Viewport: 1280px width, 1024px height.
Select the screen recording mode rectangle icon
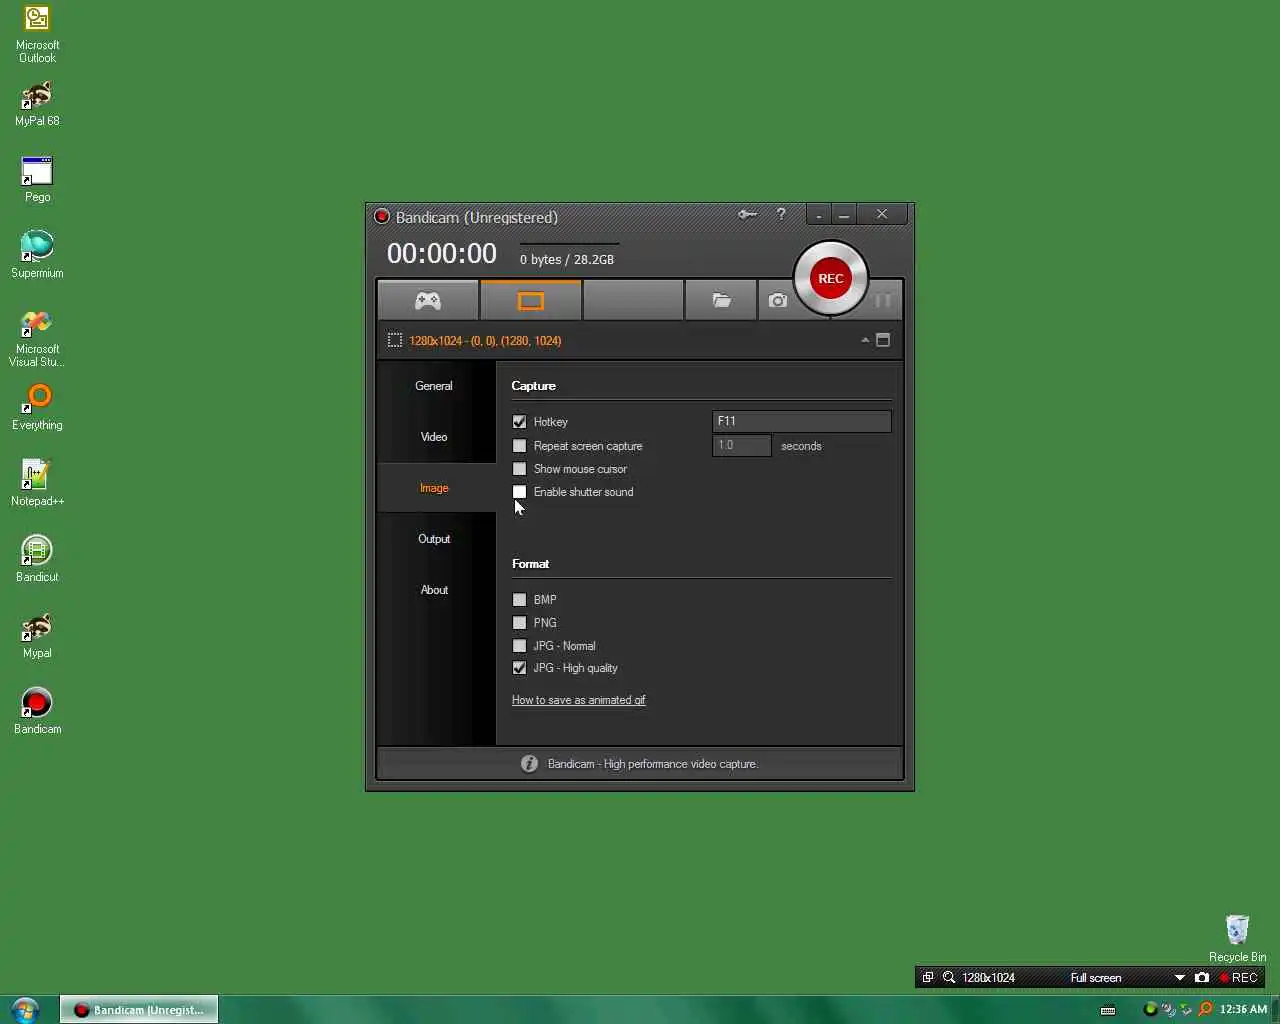click(531, 300)
